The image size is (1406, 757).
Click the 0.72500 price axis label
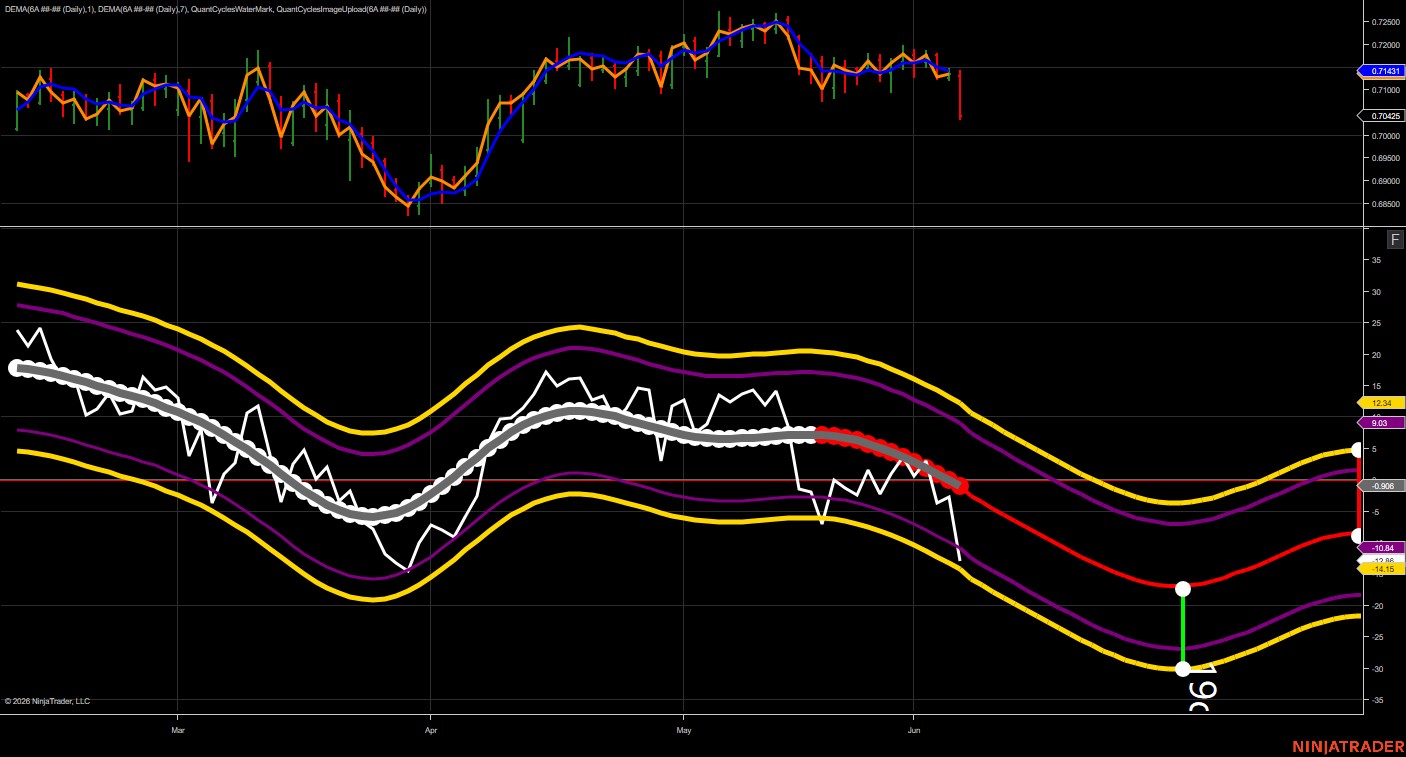(x=1385, y=22)
